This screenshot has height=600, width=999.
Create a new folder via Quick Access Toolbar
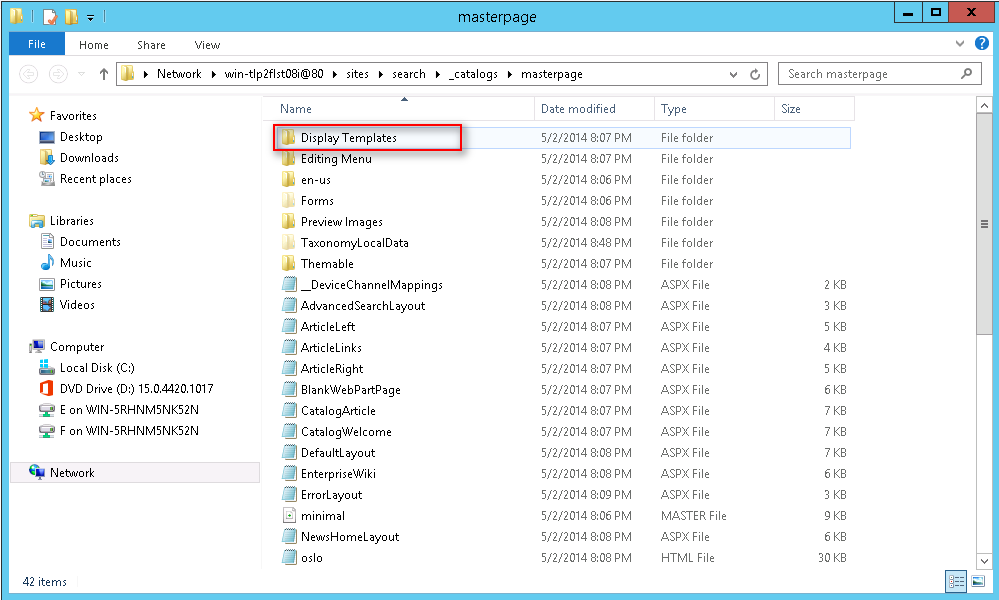coord(70,16)
